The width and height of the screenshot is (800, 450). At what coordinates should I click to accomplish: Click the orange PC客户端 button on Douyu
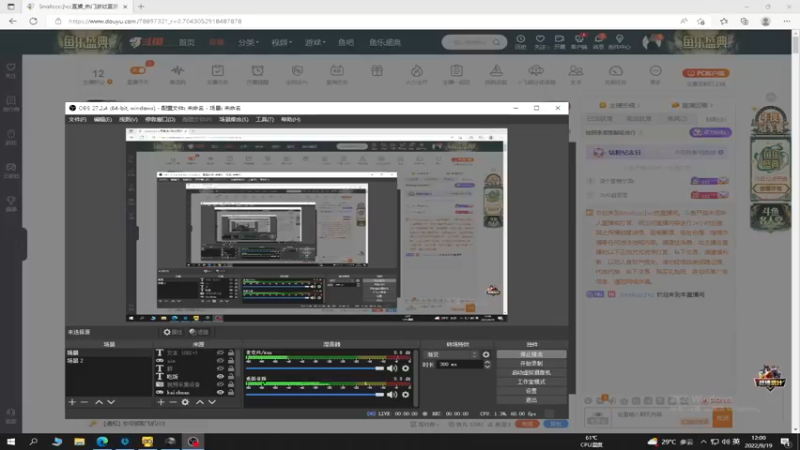click(x=706, y=73)
